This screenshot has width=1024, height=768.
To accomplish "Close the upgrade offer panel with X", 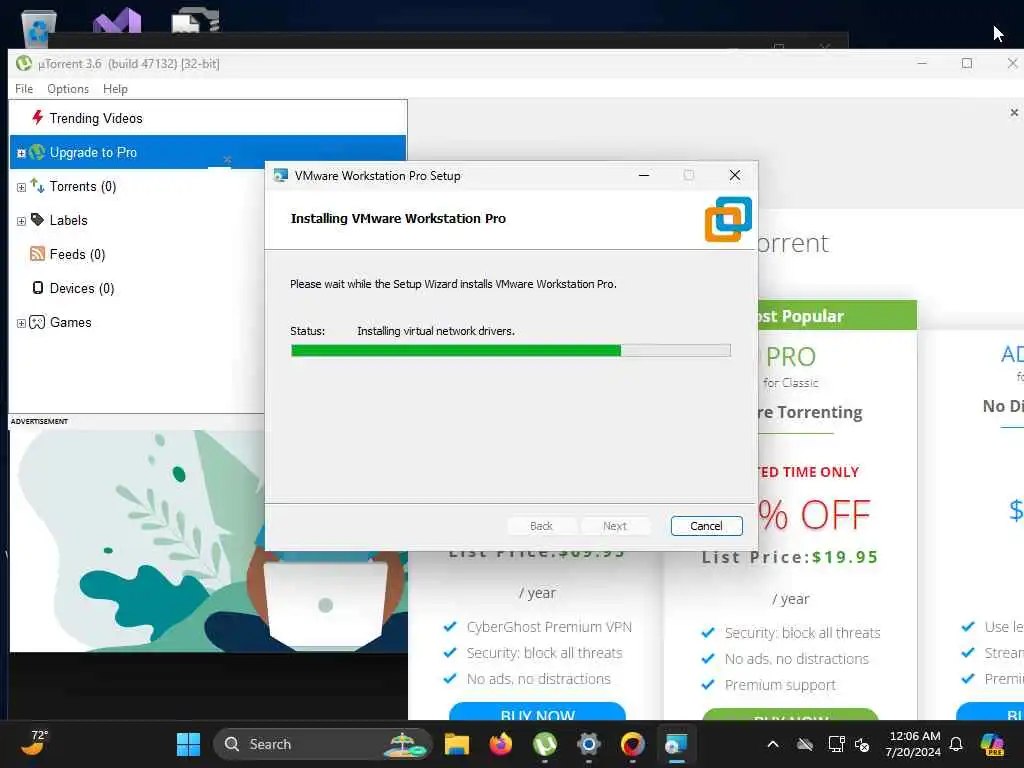I will [1014, 112].
